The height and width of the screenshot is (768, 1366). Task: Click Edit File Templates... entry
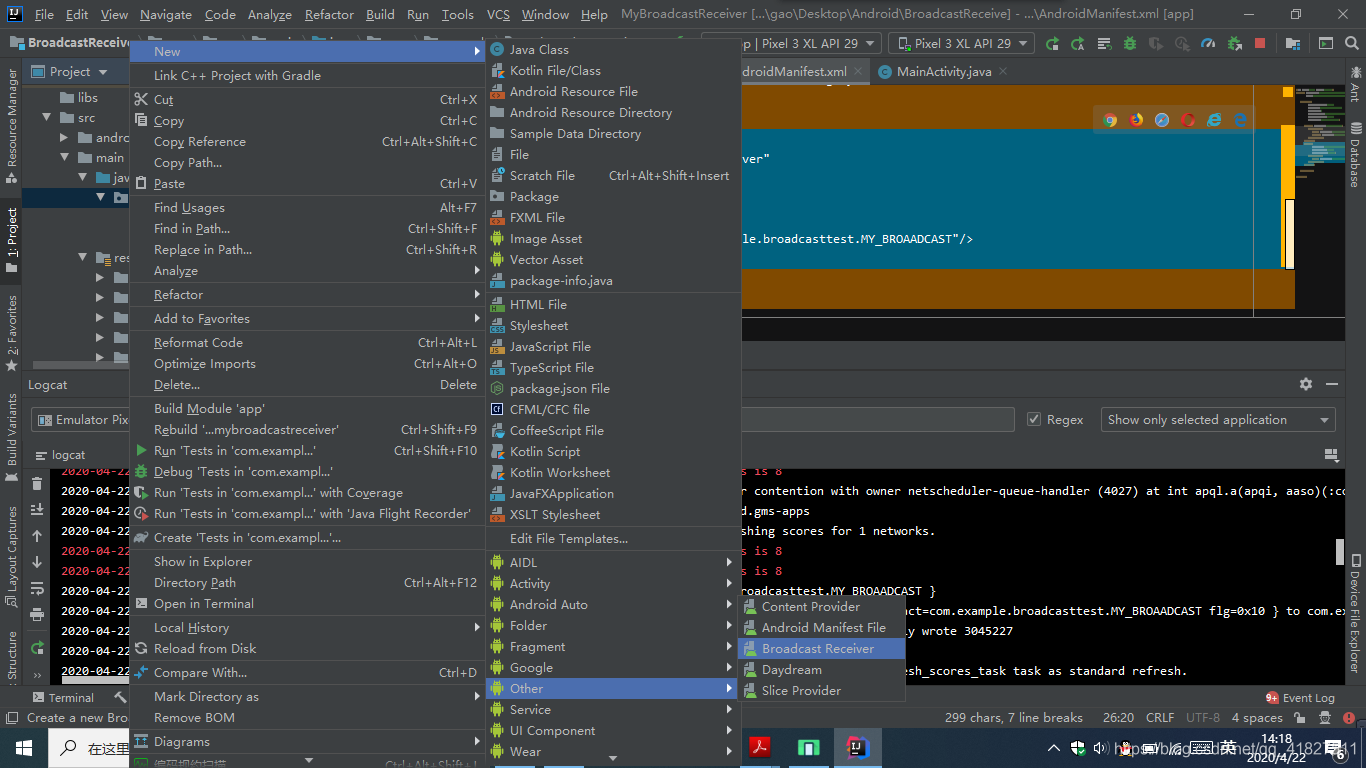(612, 539)
